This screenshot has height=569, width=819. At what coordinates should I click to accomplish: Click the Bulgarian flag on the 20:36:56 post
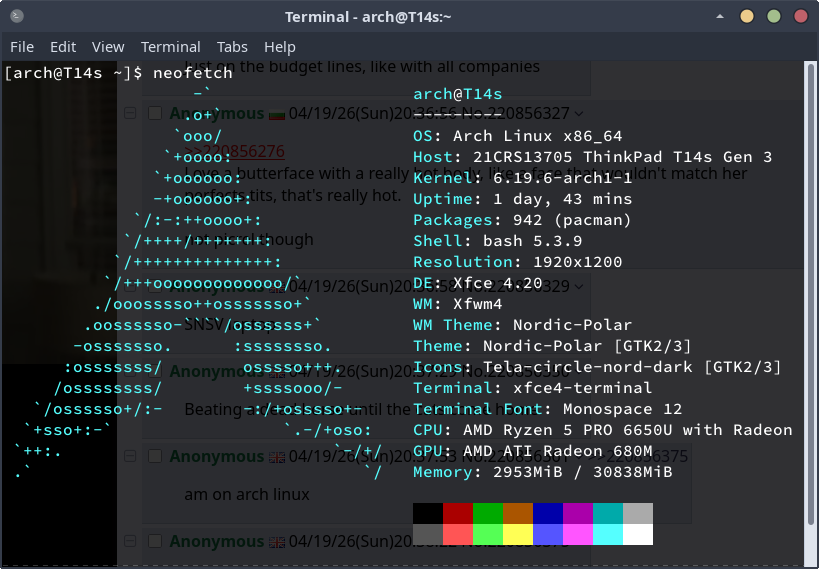pos(277,114)
